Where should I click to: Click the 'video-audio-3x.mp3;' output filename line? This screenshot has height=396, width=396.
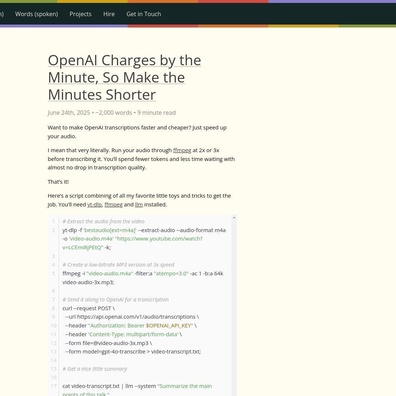pos(88,282)
